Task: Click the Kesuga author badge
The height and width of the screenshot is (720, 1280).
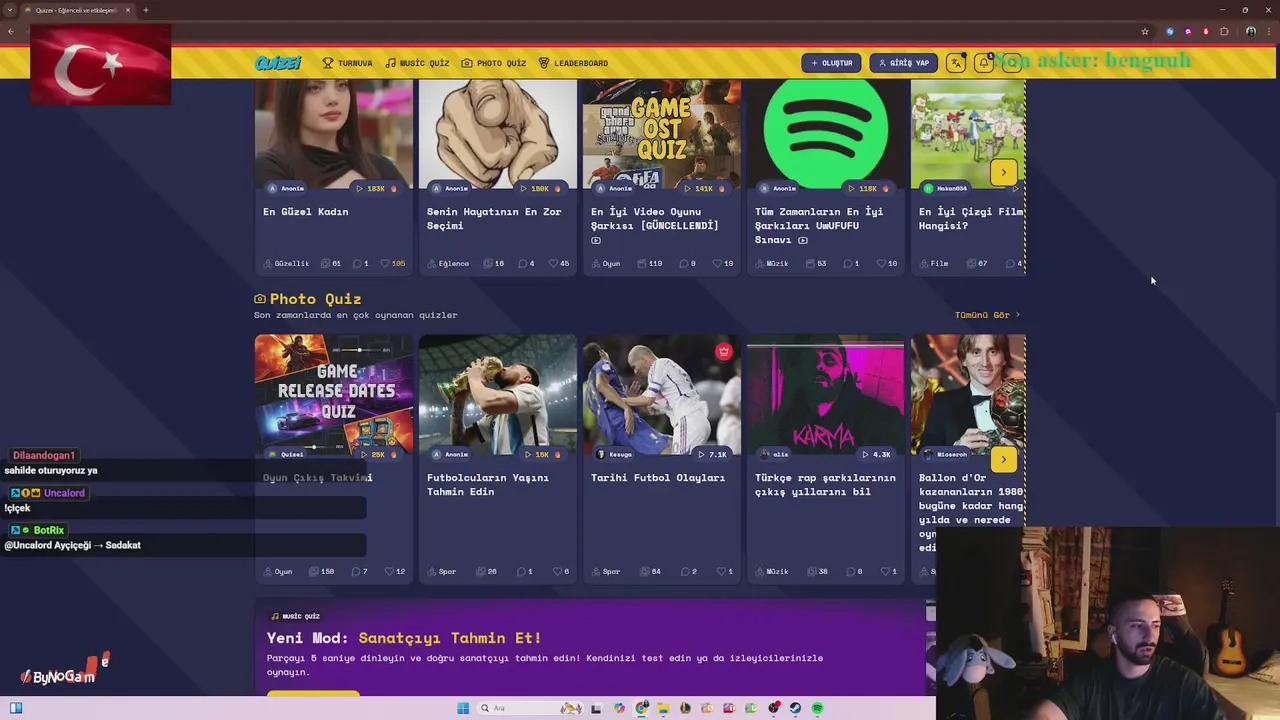Action: (x=614, y=455)
